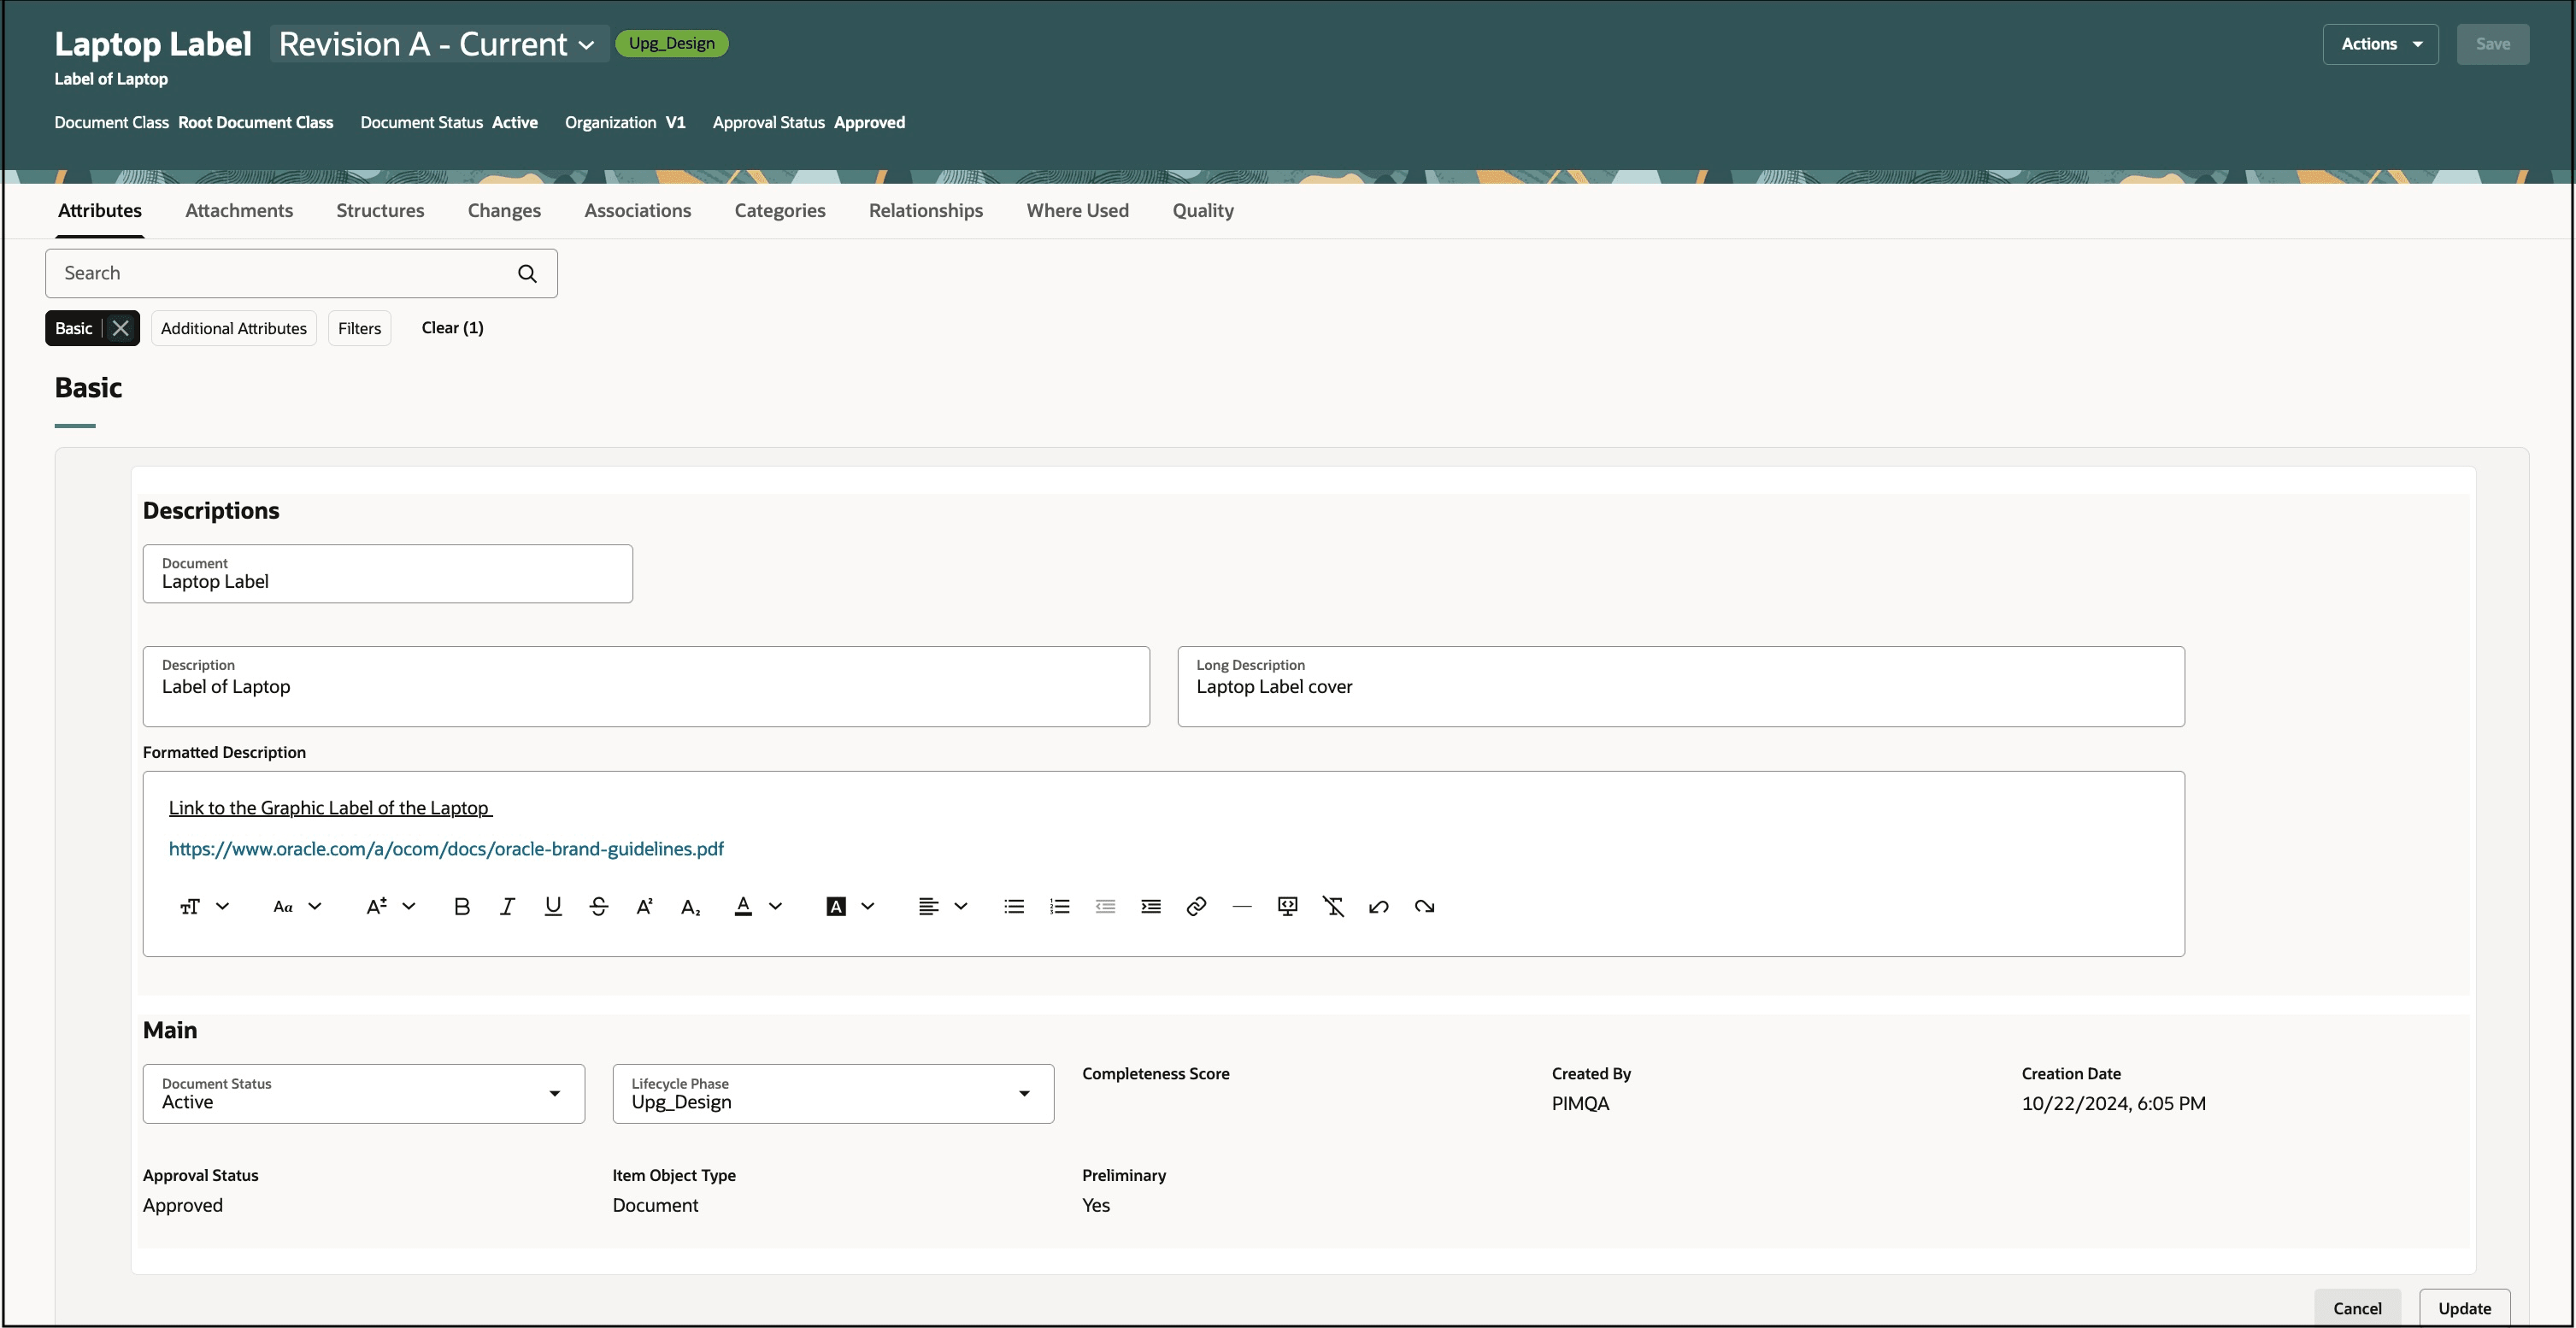
Task: Click the Update button
Action: point(2463,1308)
